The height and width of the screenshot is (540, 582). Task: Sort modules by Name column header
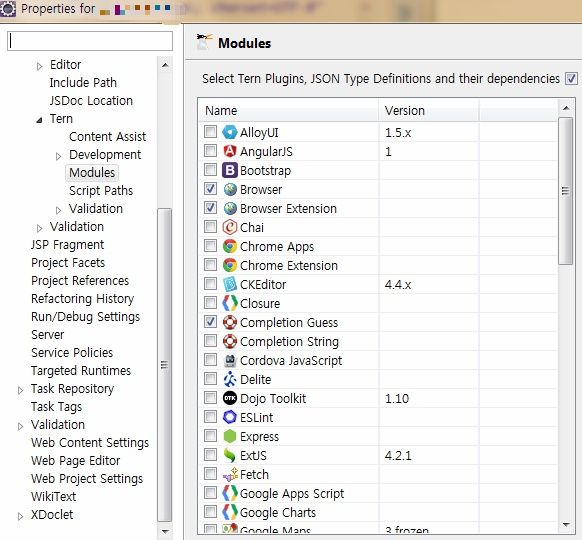click(288, 110)
